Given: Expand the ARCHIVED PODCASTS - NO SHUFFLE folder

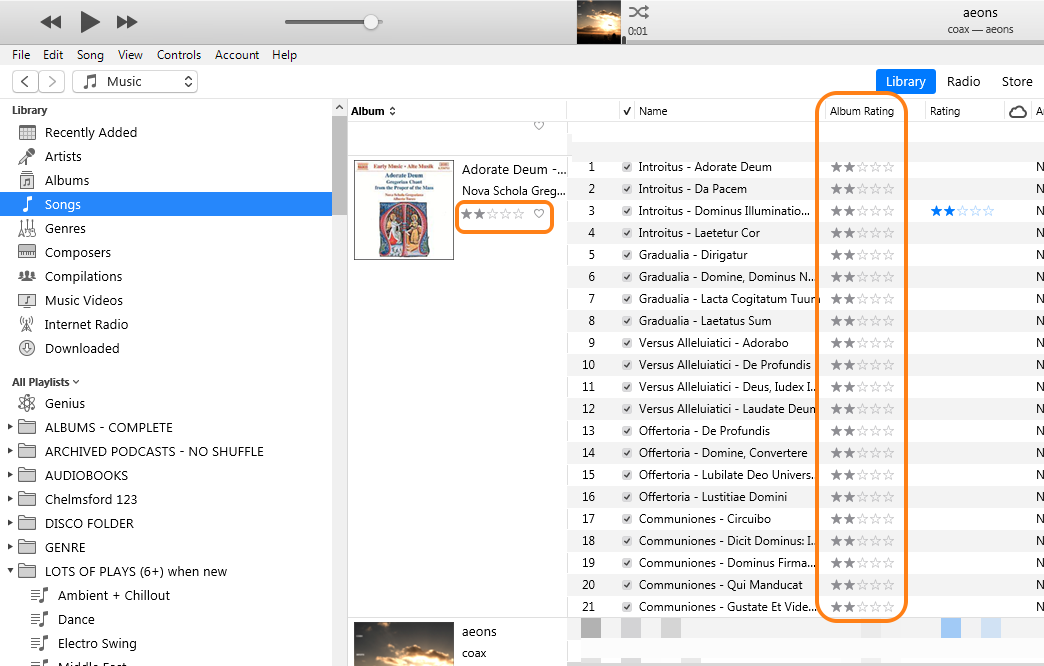Looking at the screenshot, I should pyautogui.click(x=10, y=451).
